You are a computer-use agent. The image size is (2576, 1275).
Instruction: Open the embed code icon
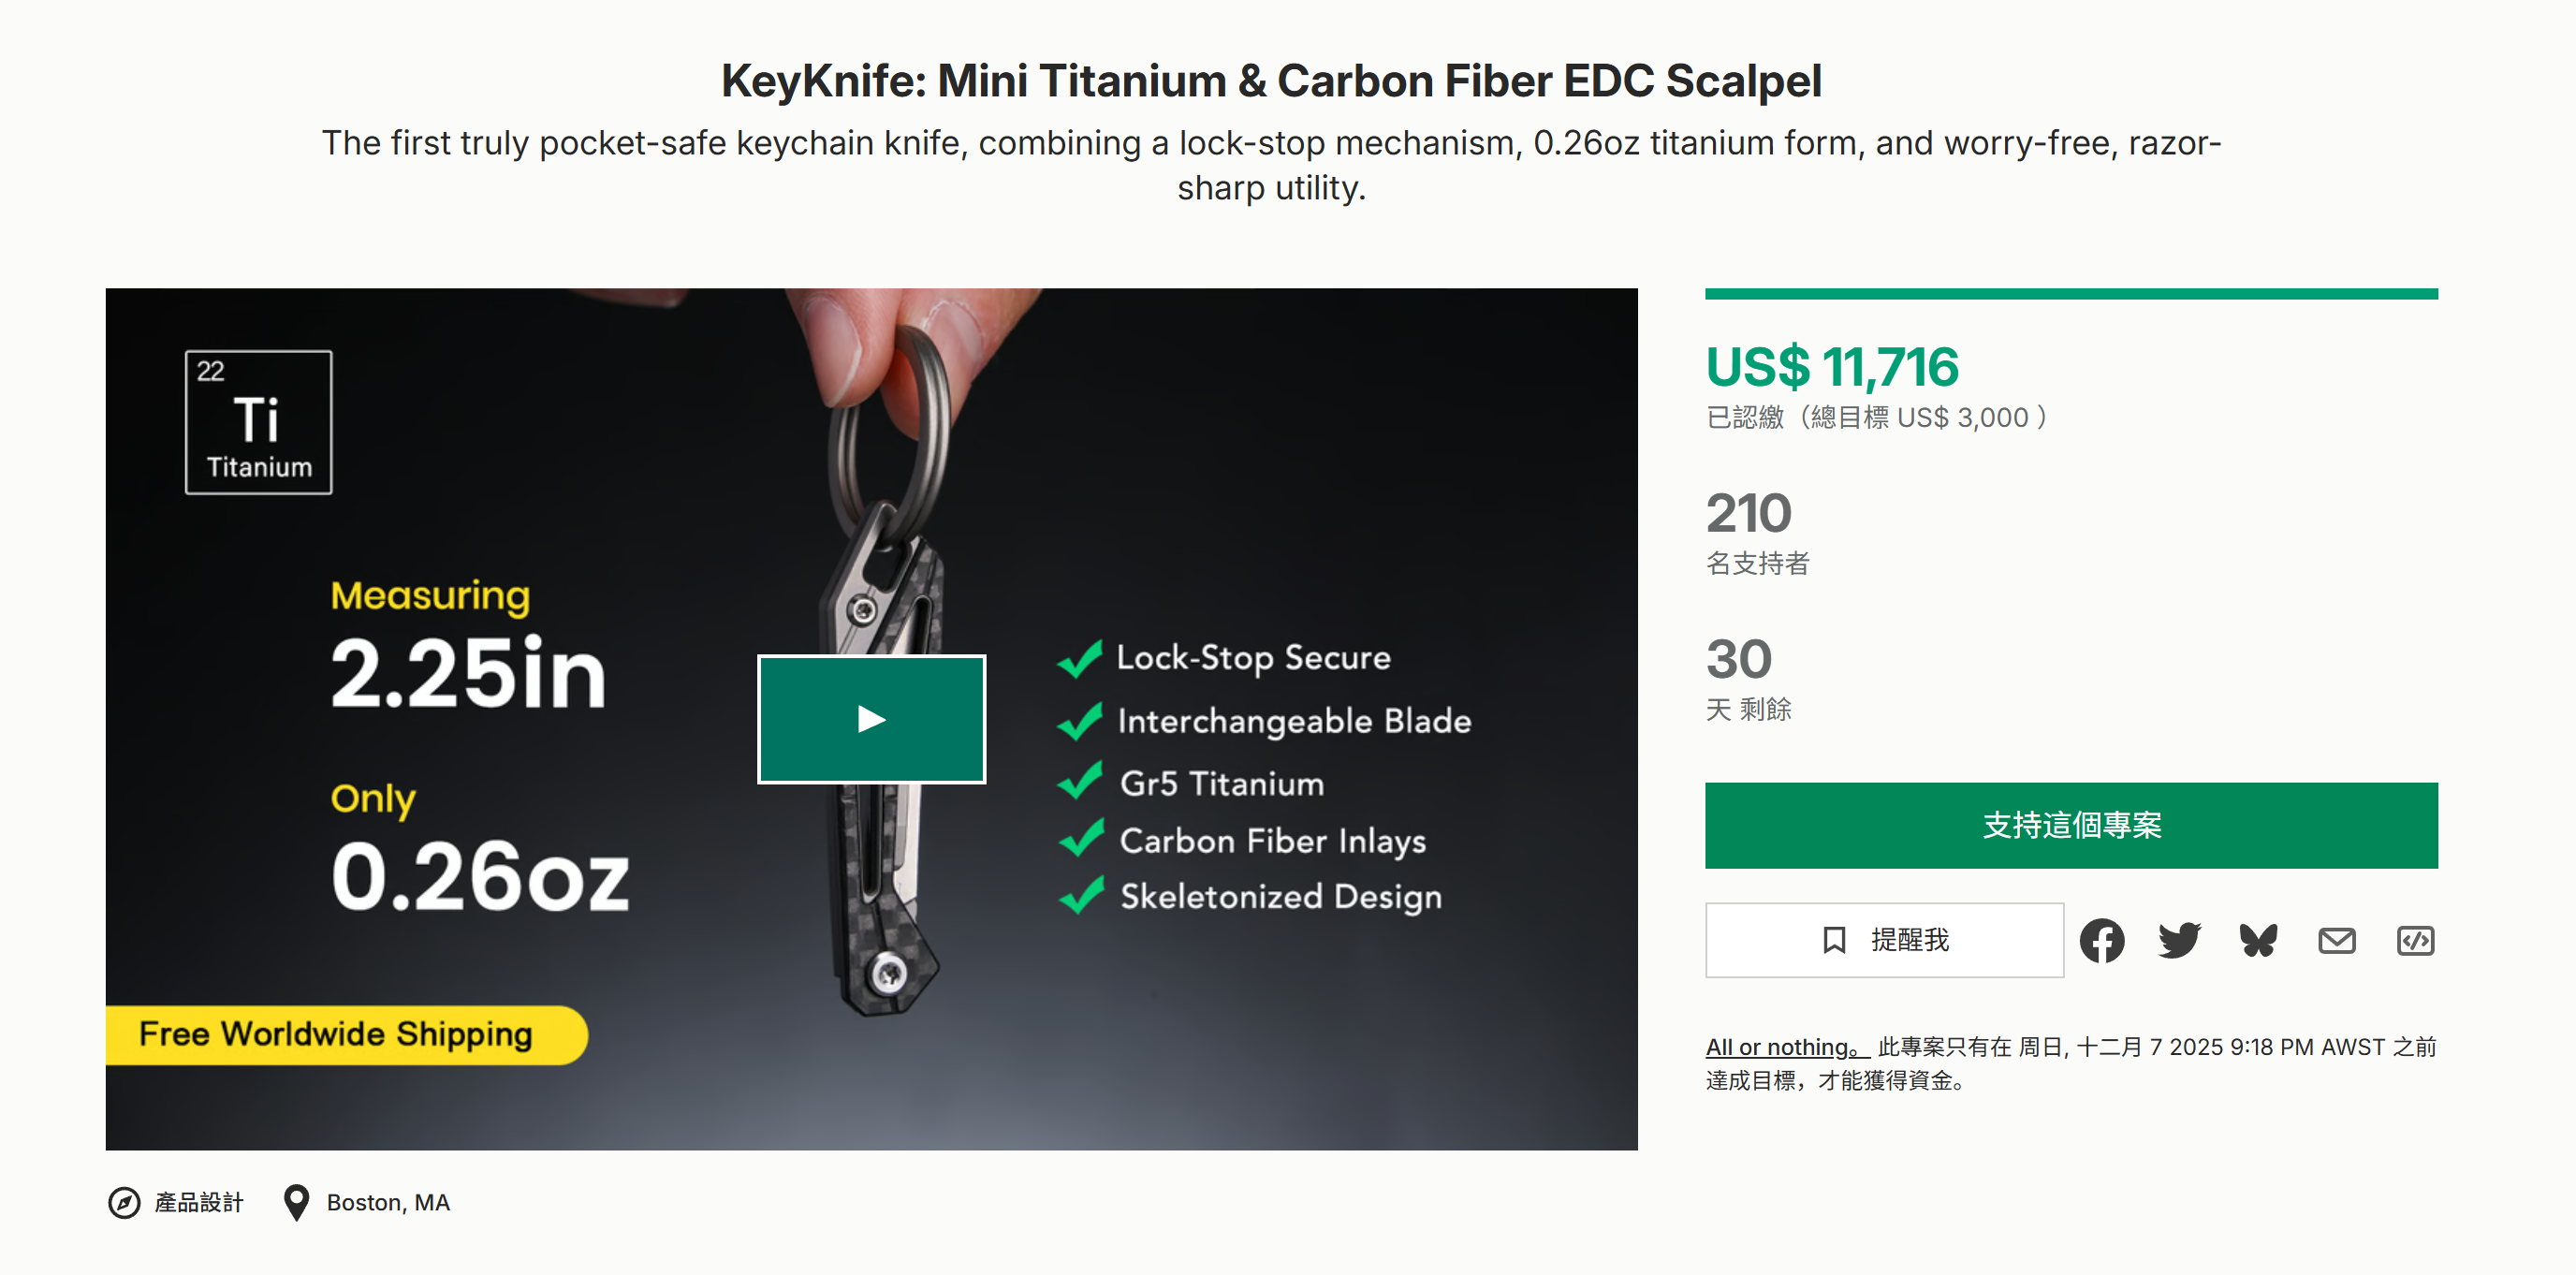point(2415,940)
